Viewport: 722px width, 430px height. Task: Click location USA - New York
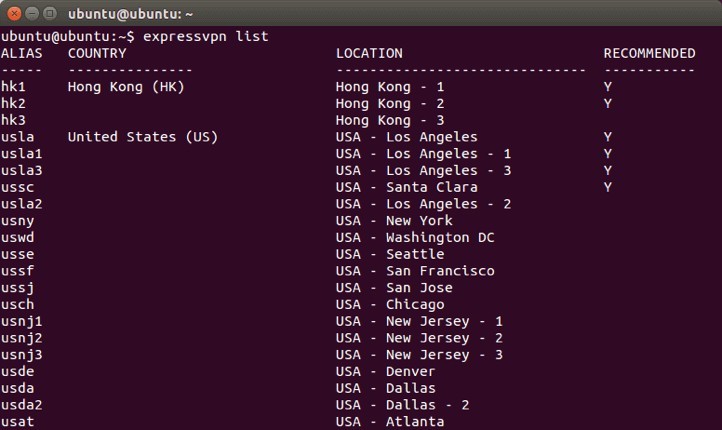395,221
